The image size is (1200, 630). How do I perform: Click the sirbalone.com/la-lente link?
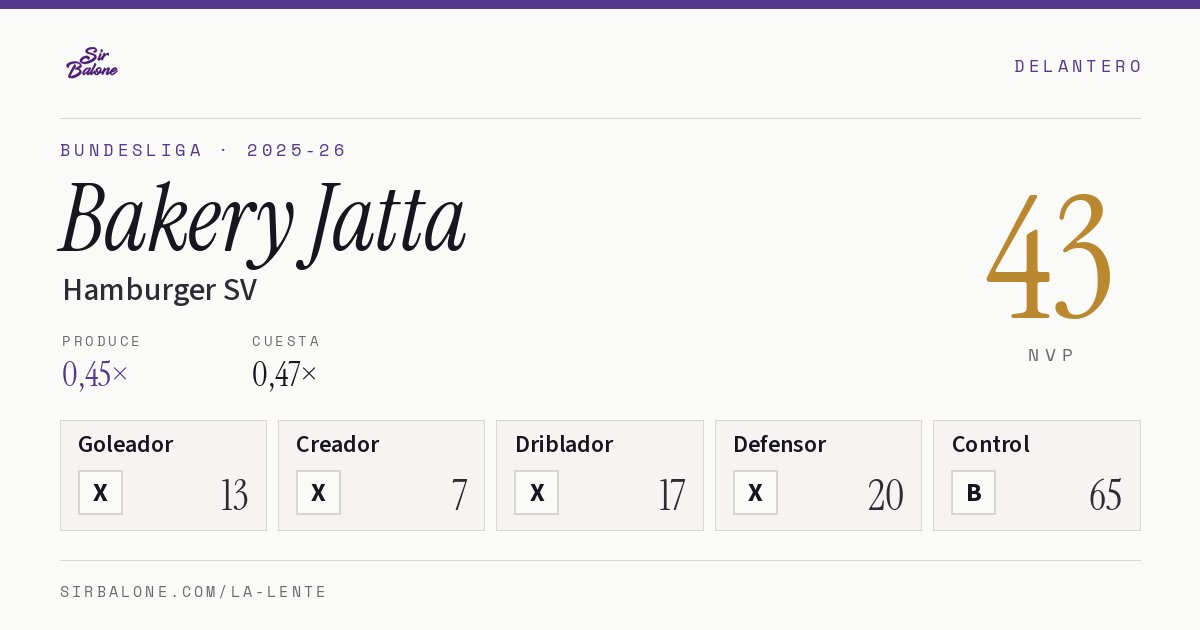[194, 592]
